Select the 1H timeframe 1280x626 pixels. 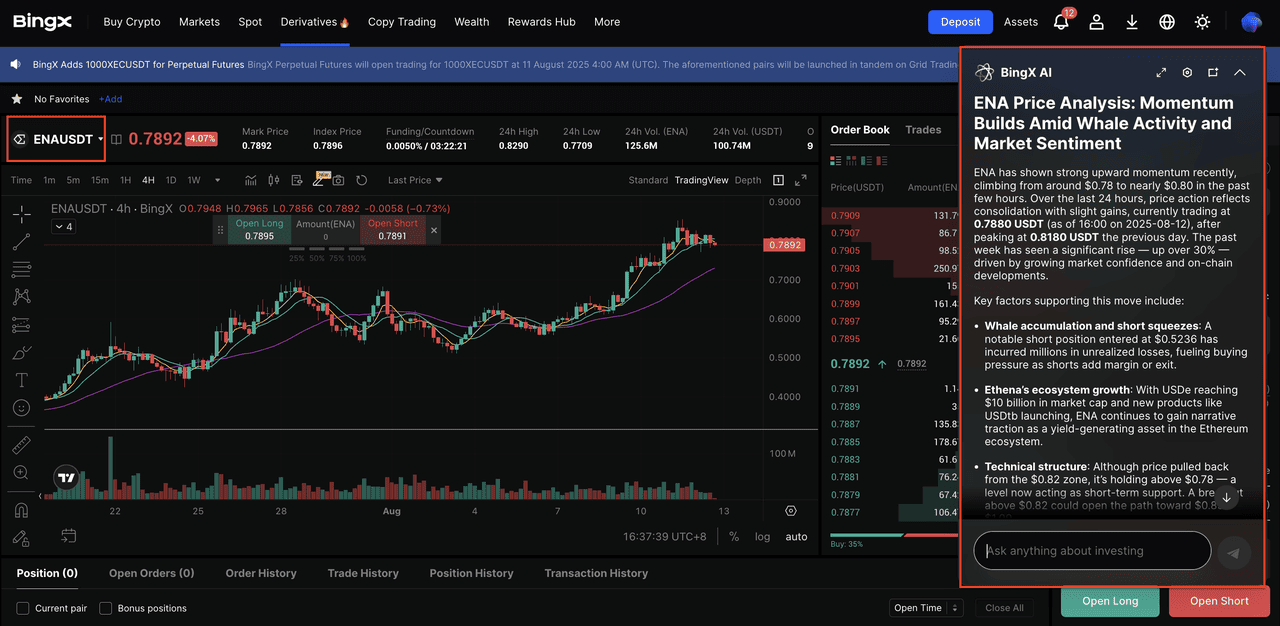tap(125, 180)
